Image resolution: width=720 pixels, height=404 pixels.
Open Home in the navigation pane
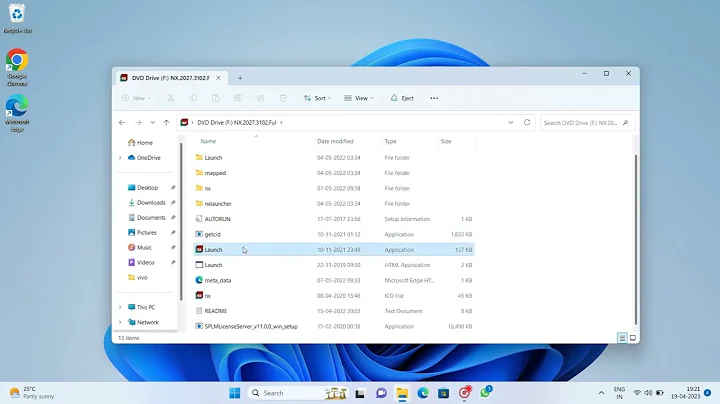pos(141,143)
